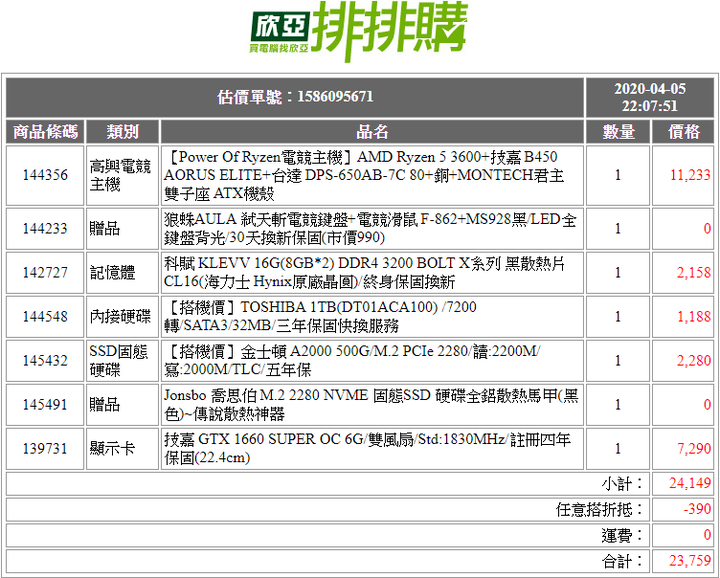The image size is (720, 578).
Task: Click the Jonsbo M.2 heatsink product name
Action: click(x=371, y=404)
